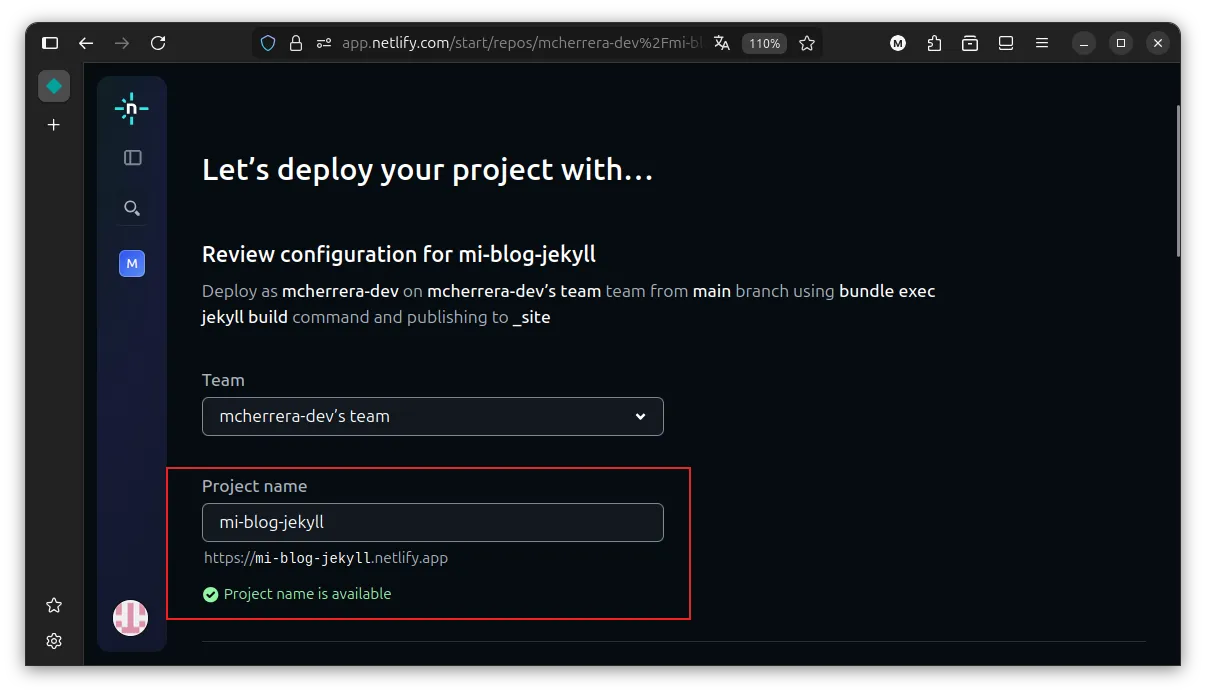
Task: Click the Netlify logo in the sidebar
Action: tap(131, 108)
